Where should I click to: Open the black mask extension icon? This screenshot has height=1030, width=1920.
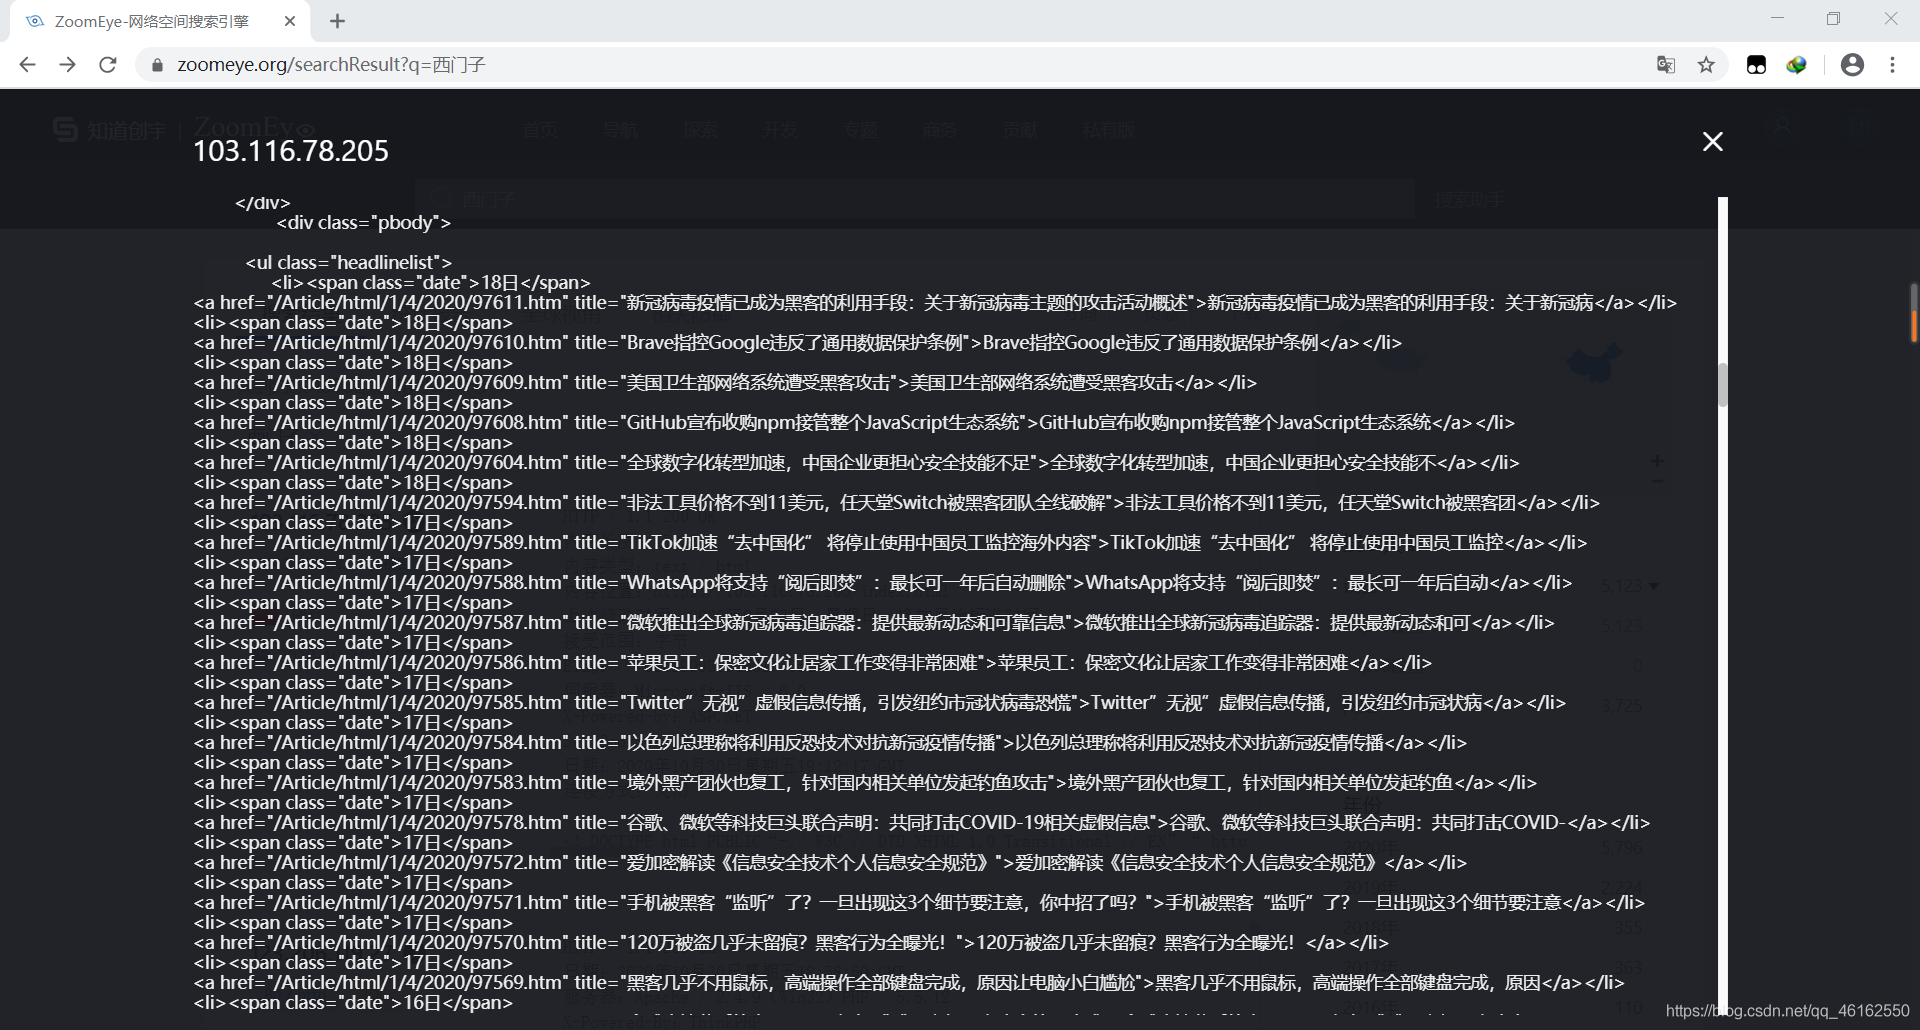1756,65
